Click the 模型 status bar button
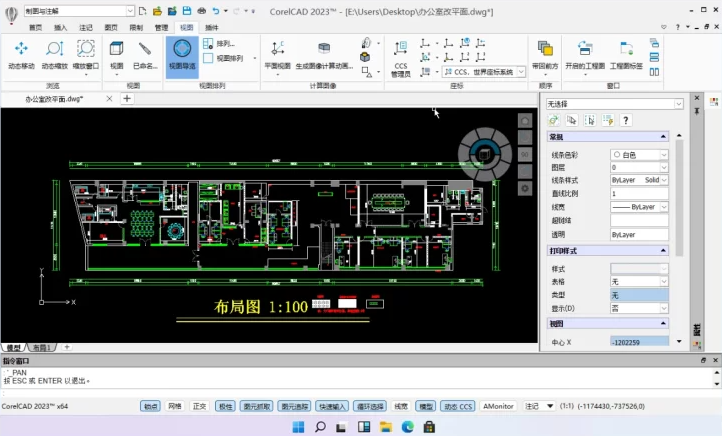This screenshot has width=722, height=436. pyautogui.click(x=425, y=406)
